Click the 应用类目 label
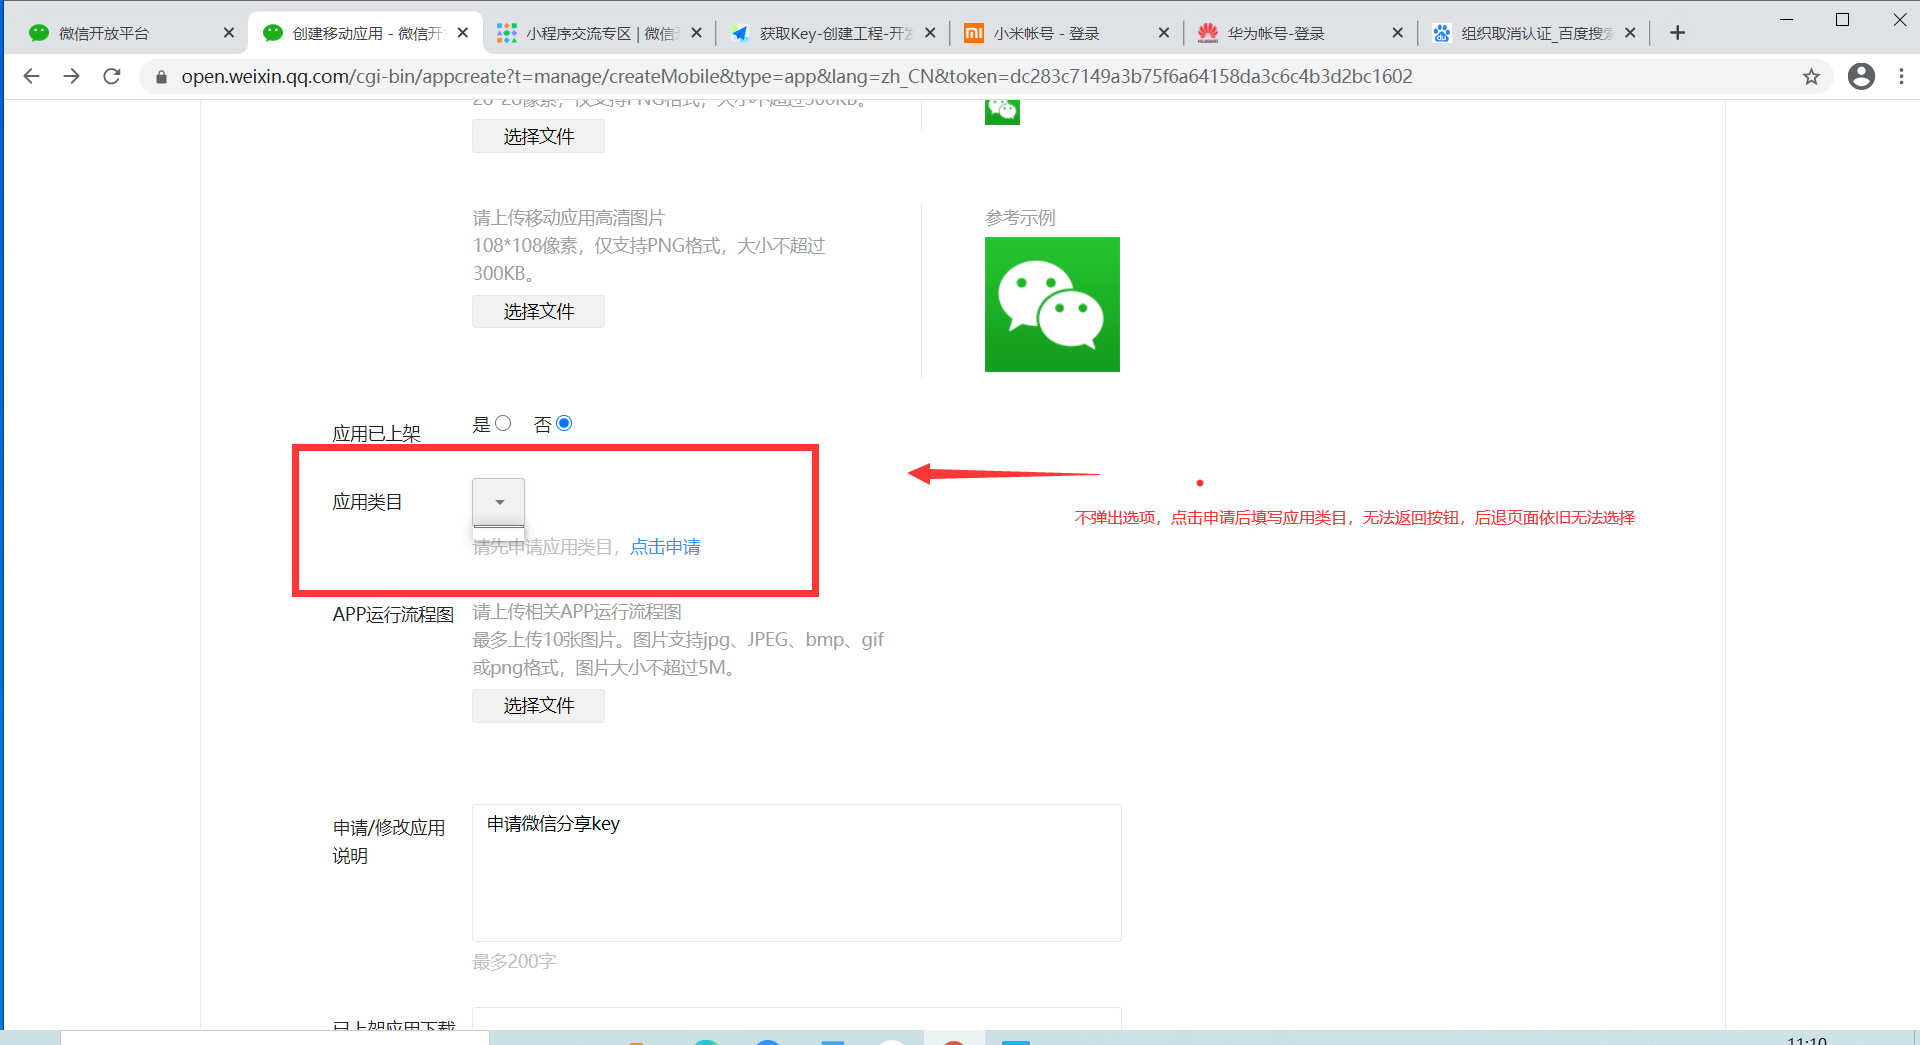1920x1045 pixels. click(367, 502)
